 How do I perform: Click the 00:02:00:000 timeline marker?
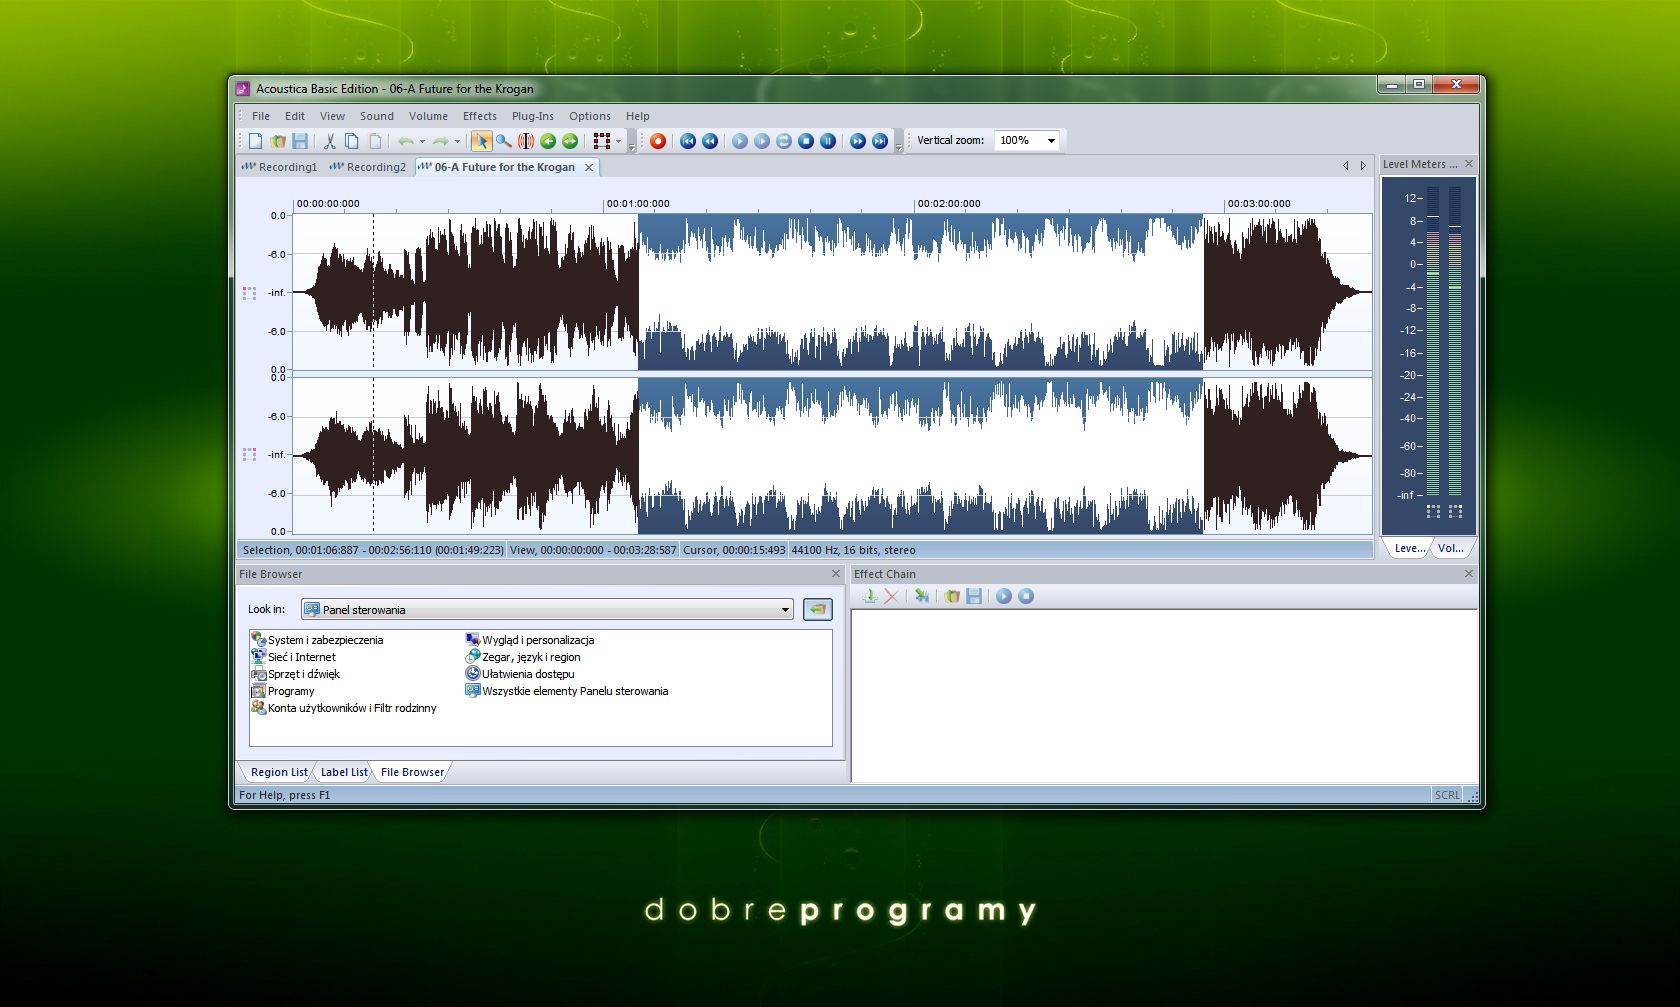coord(949,204)
